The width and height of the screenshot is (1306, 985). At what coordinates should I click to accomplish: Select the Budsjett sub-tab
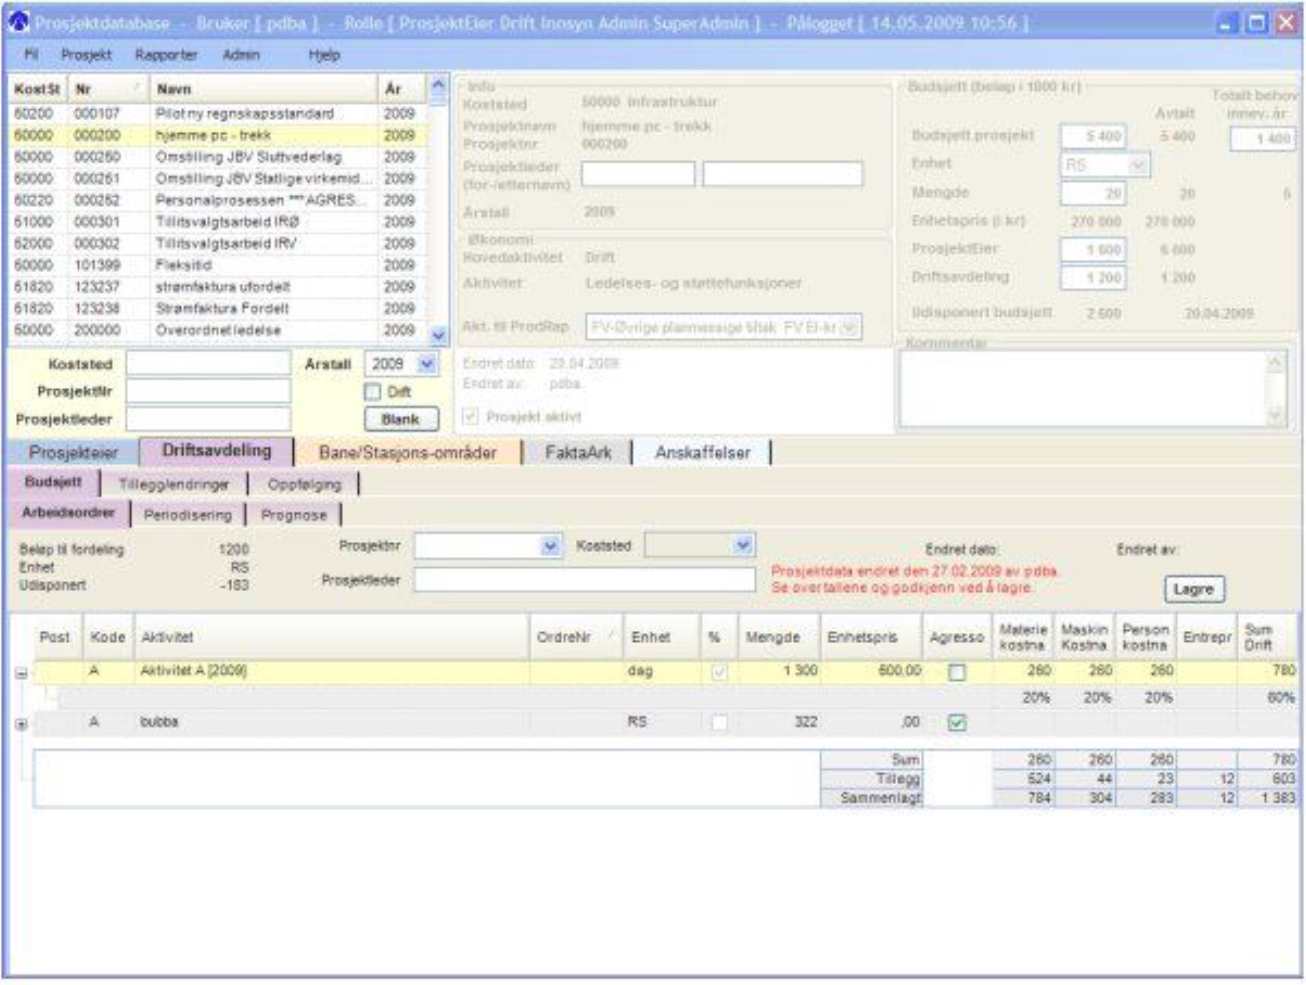(x=54, y=483)
